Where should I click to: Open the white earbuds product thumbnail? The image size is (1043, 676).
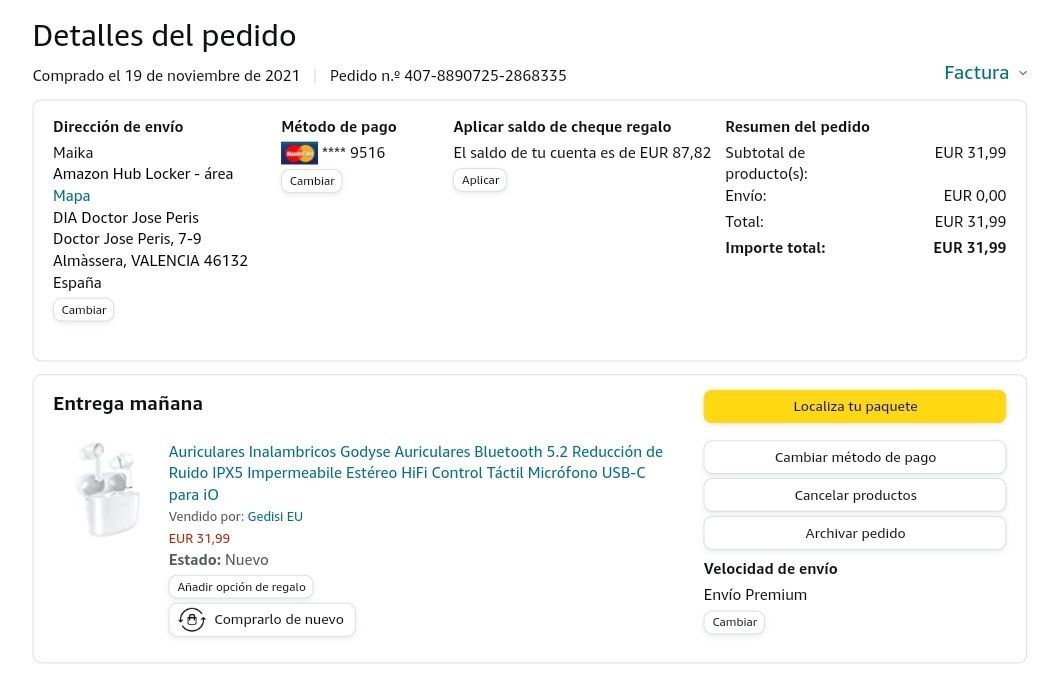click(x=107, y=488)
